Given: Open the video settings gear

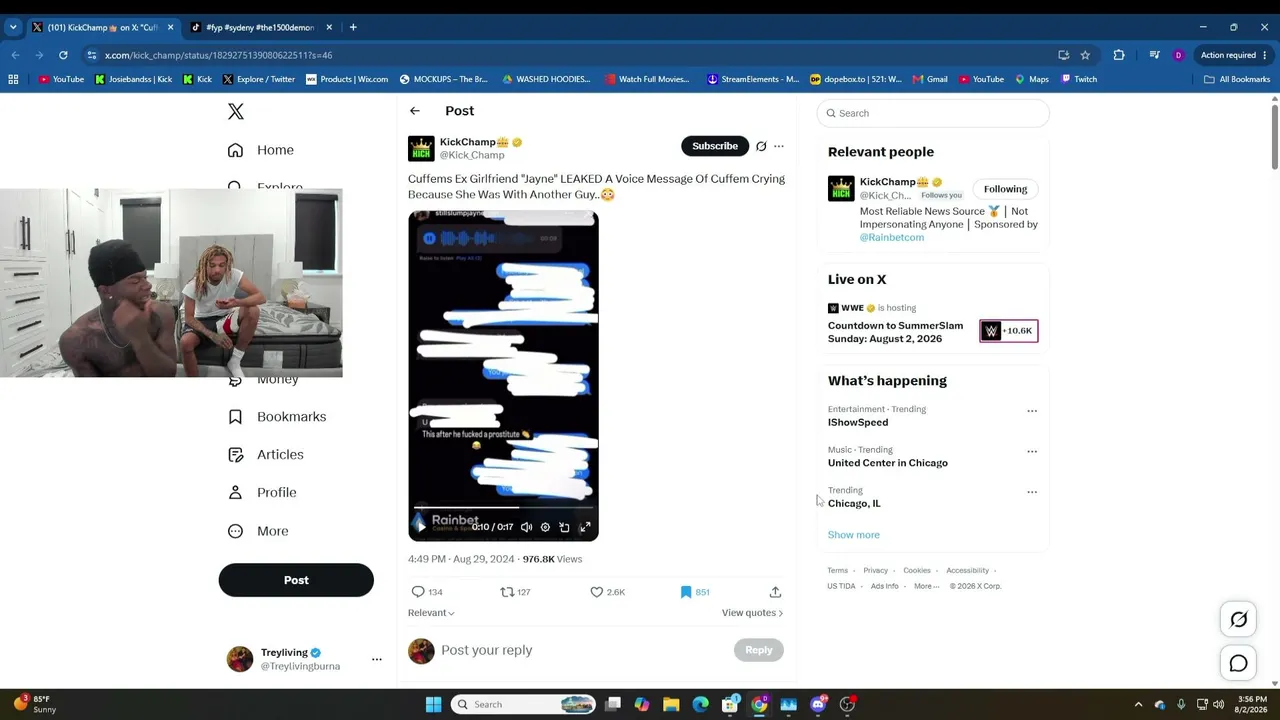Looking at the screenshot, I should pyautogui.click(x=545, y=527).
